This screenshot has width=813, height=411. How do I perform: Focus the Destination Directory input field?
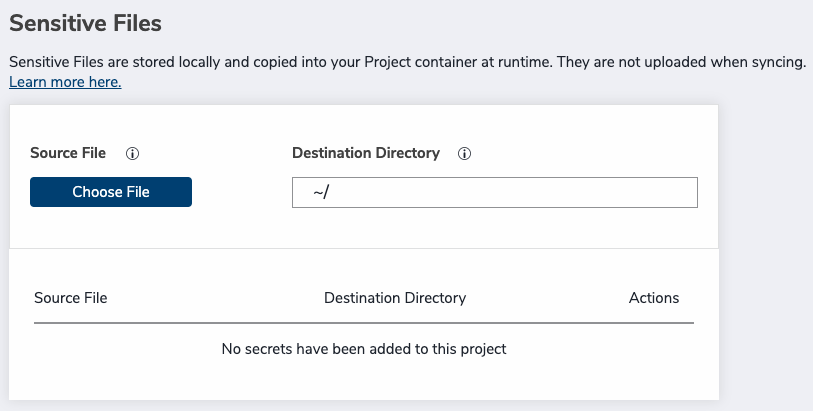[x=494, y=192]
